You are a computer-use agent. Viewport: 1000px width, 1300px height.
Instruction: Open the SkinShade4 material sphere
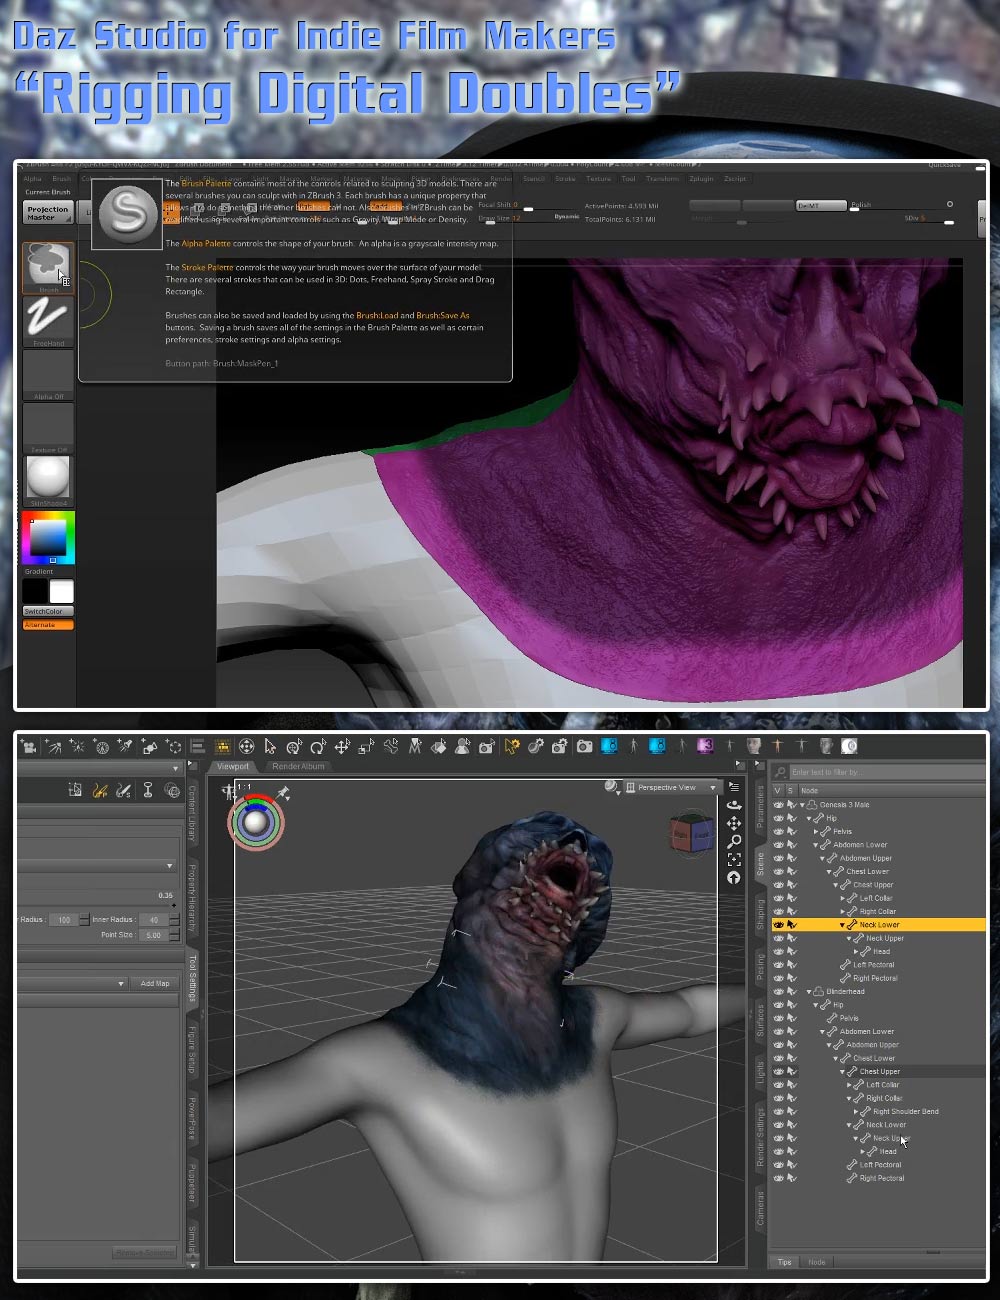pos(48,481)
